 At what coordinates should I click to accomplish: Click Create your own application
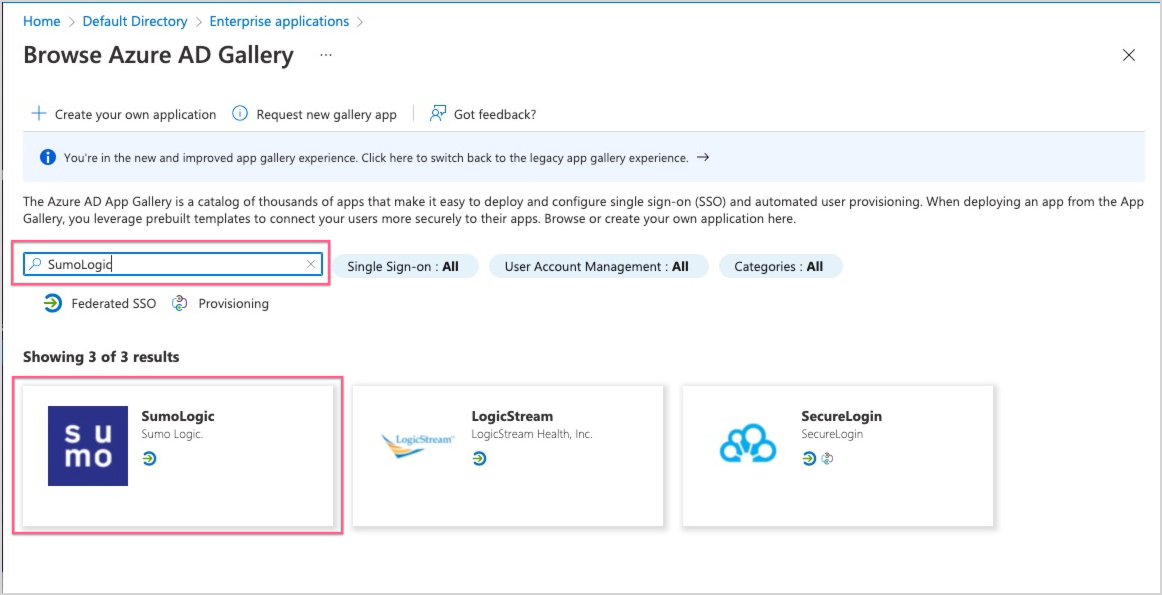[123, 114]
